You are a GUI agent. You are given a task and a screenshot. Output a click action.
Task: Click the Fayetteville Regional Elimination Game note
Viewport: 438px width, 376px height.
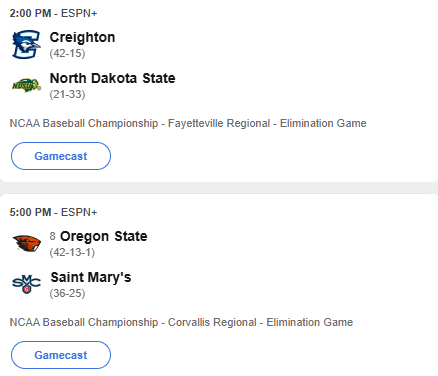pos(188,123)
